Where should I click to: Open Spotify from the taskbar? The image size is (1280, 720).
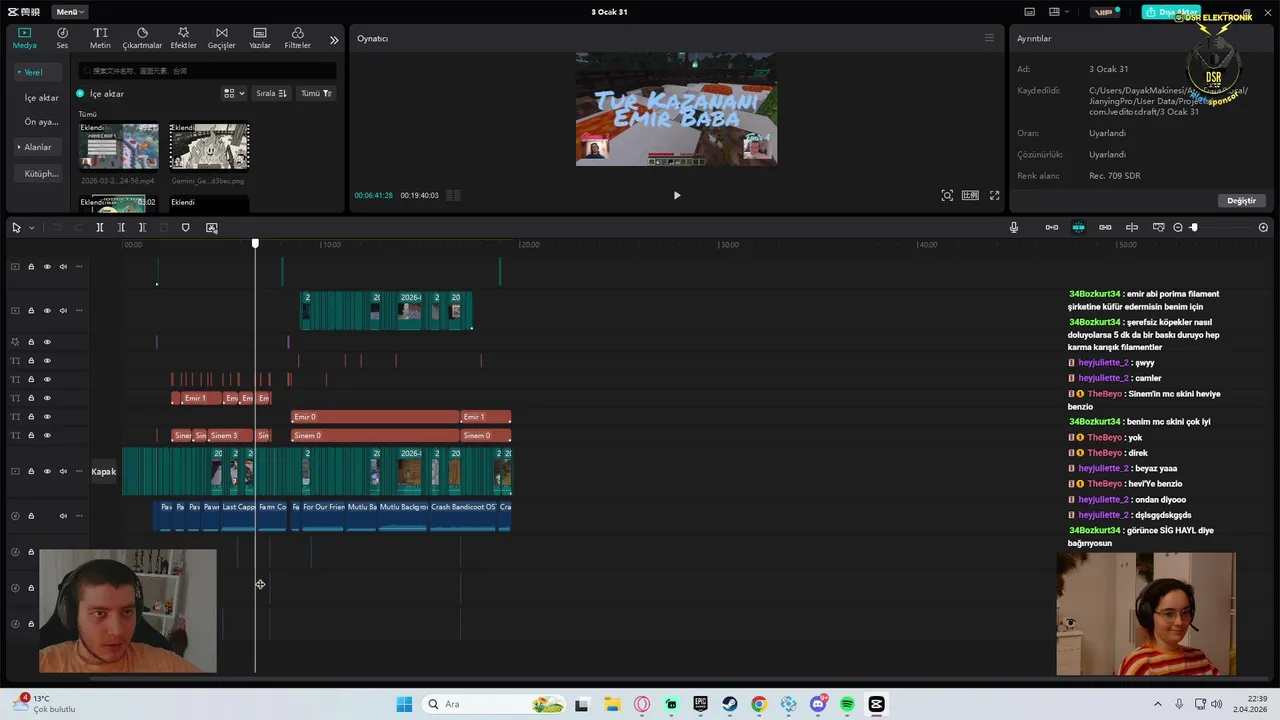tap(847, 704)
